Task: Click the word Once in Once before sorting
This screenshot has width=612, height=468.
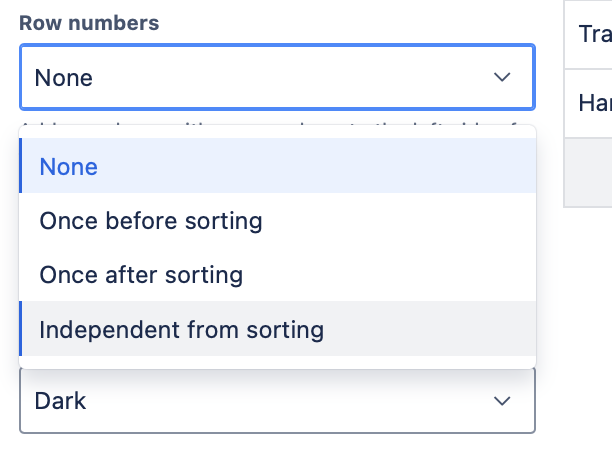Action: [66, 221]
